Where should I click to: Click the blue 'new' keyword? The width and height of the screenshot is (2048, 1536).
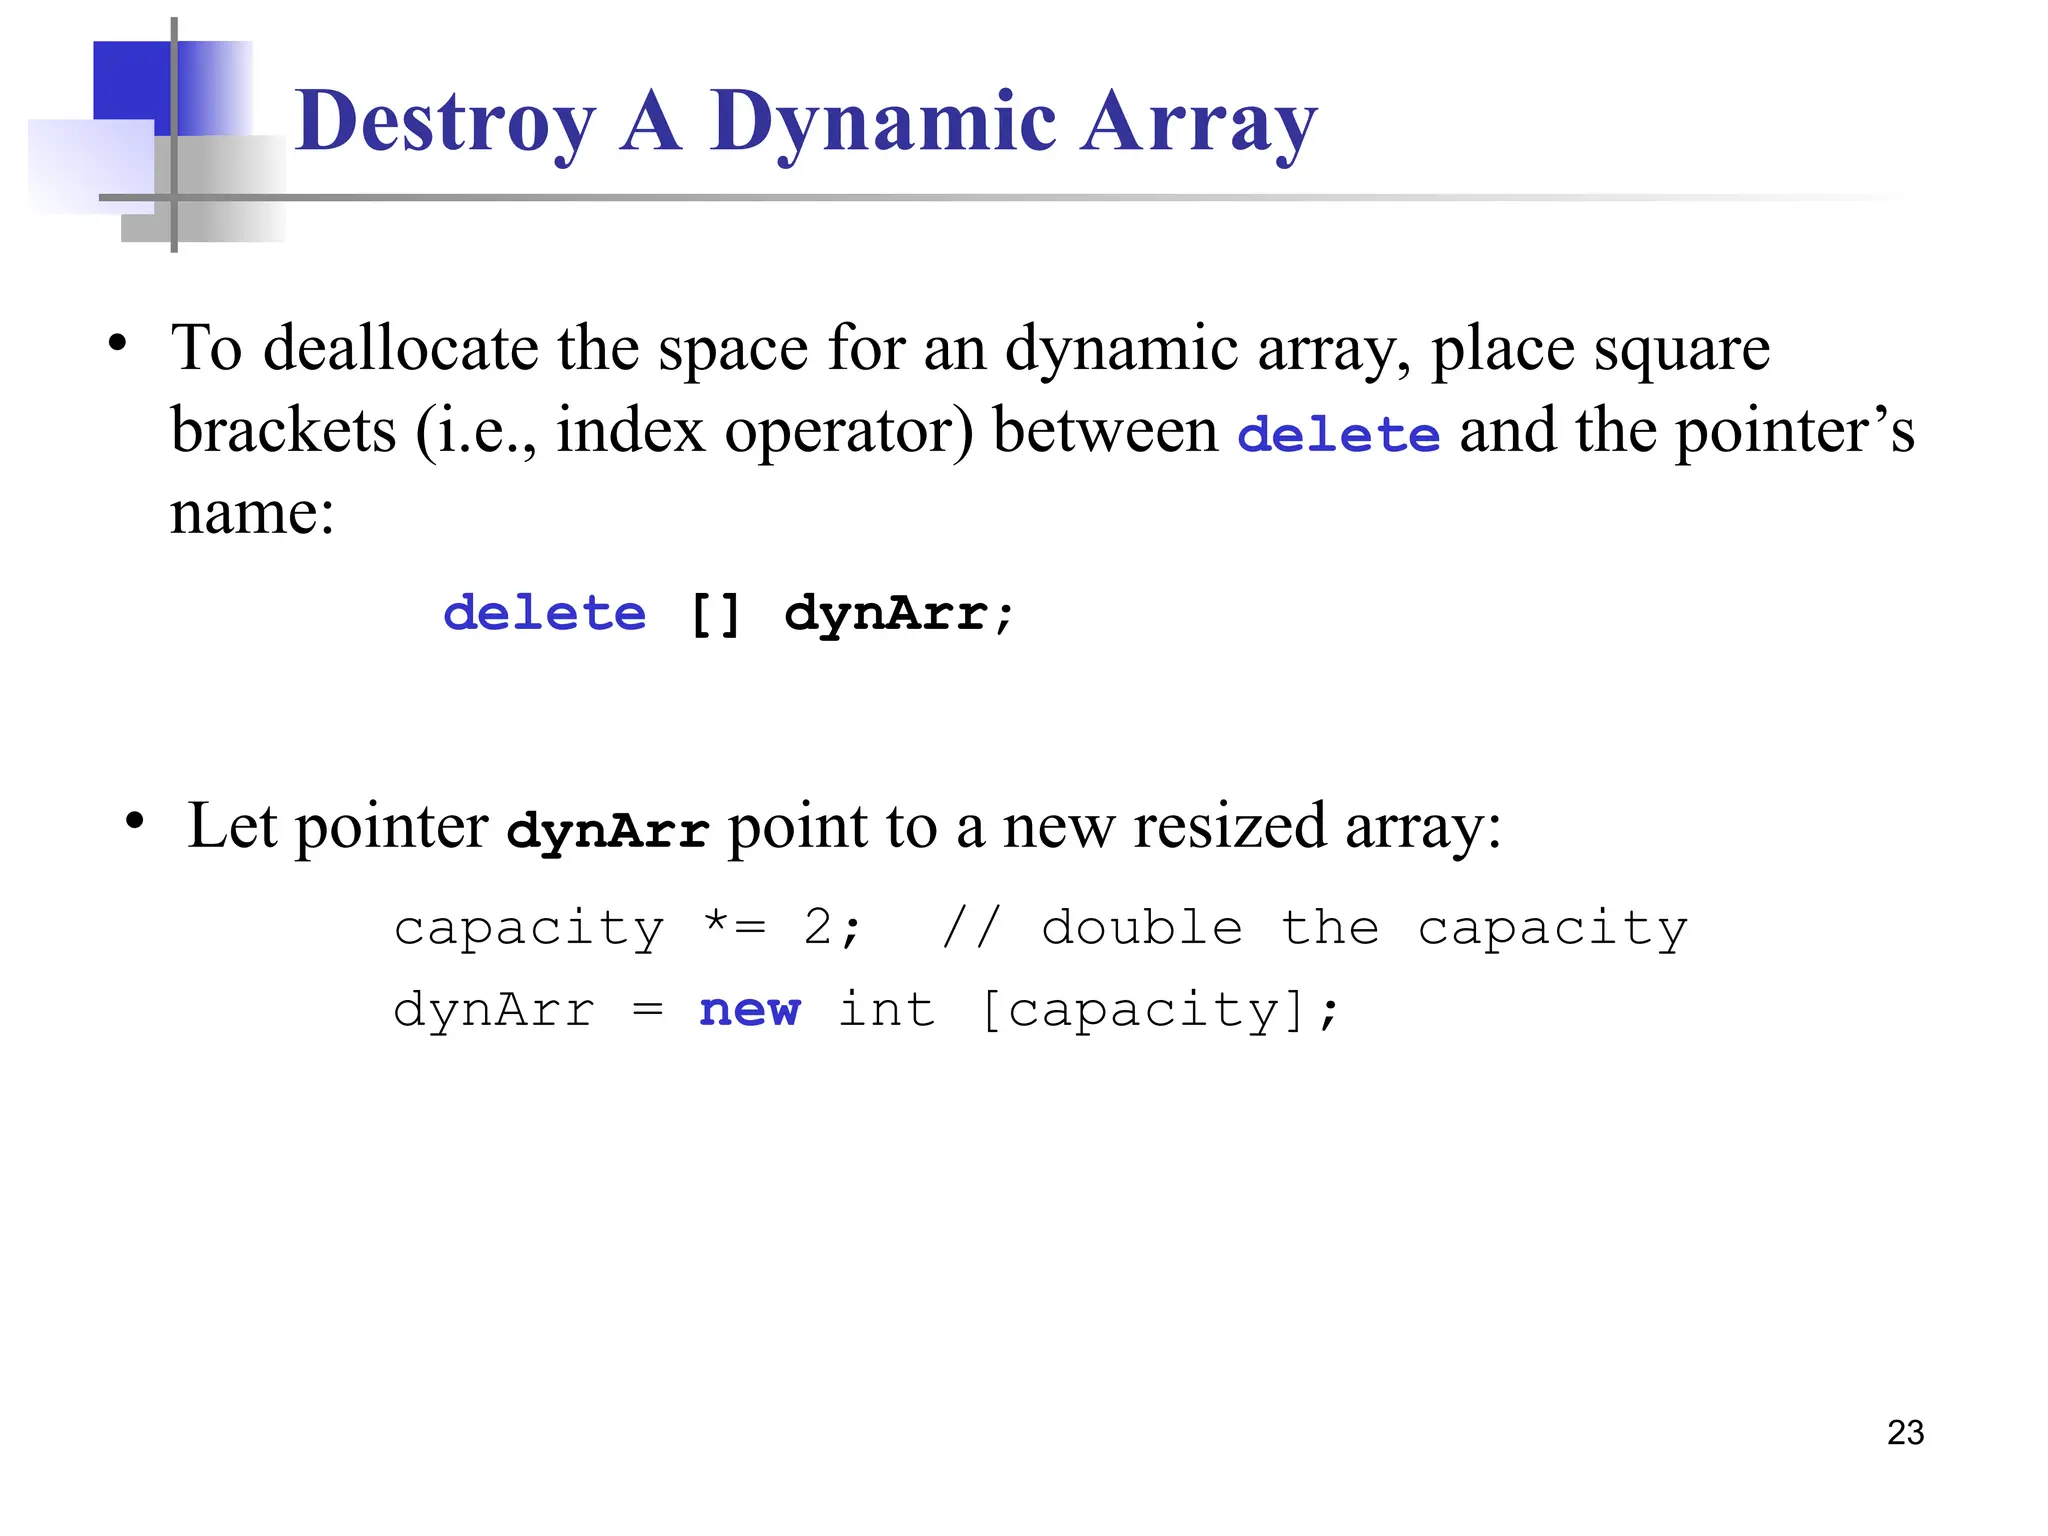pos(750,1010)
